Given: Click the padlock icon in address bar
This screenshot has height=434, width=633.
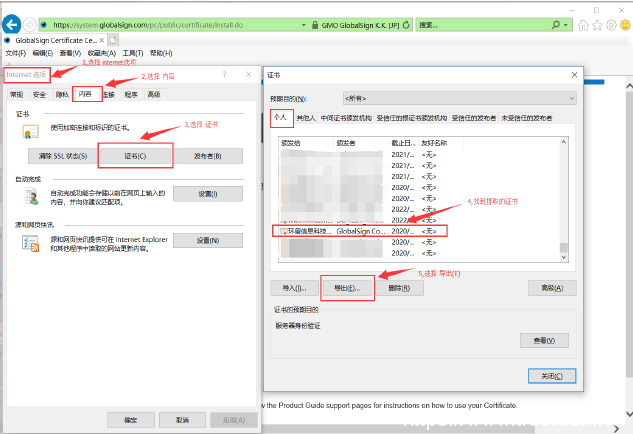Looking at the screenshot, I should (315, 25).
